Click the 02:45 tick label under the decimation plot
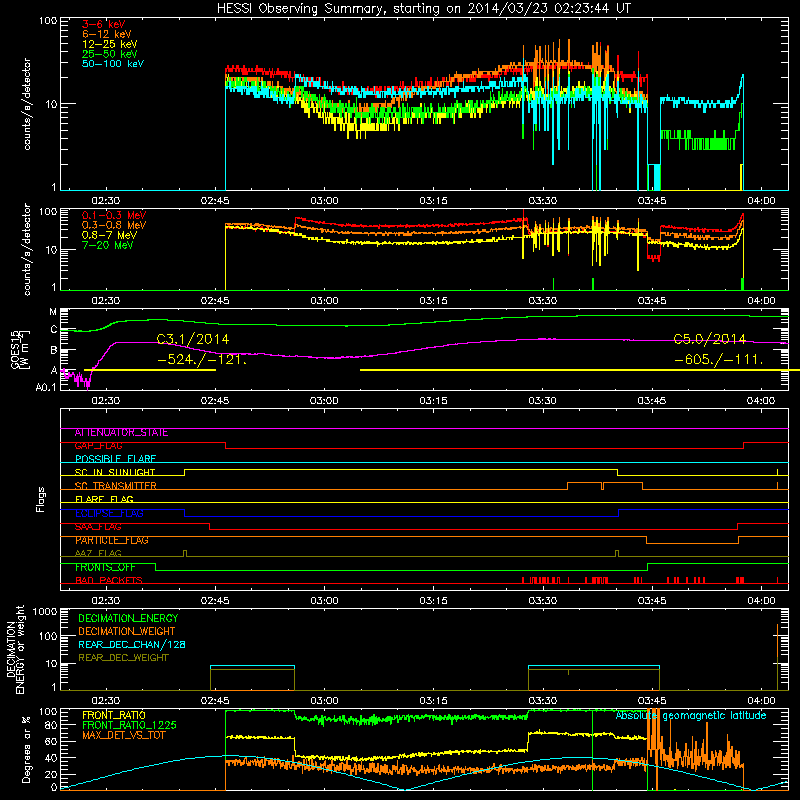Image resolution: width=800 pixels, height=800 pixels. click(215, 701)
